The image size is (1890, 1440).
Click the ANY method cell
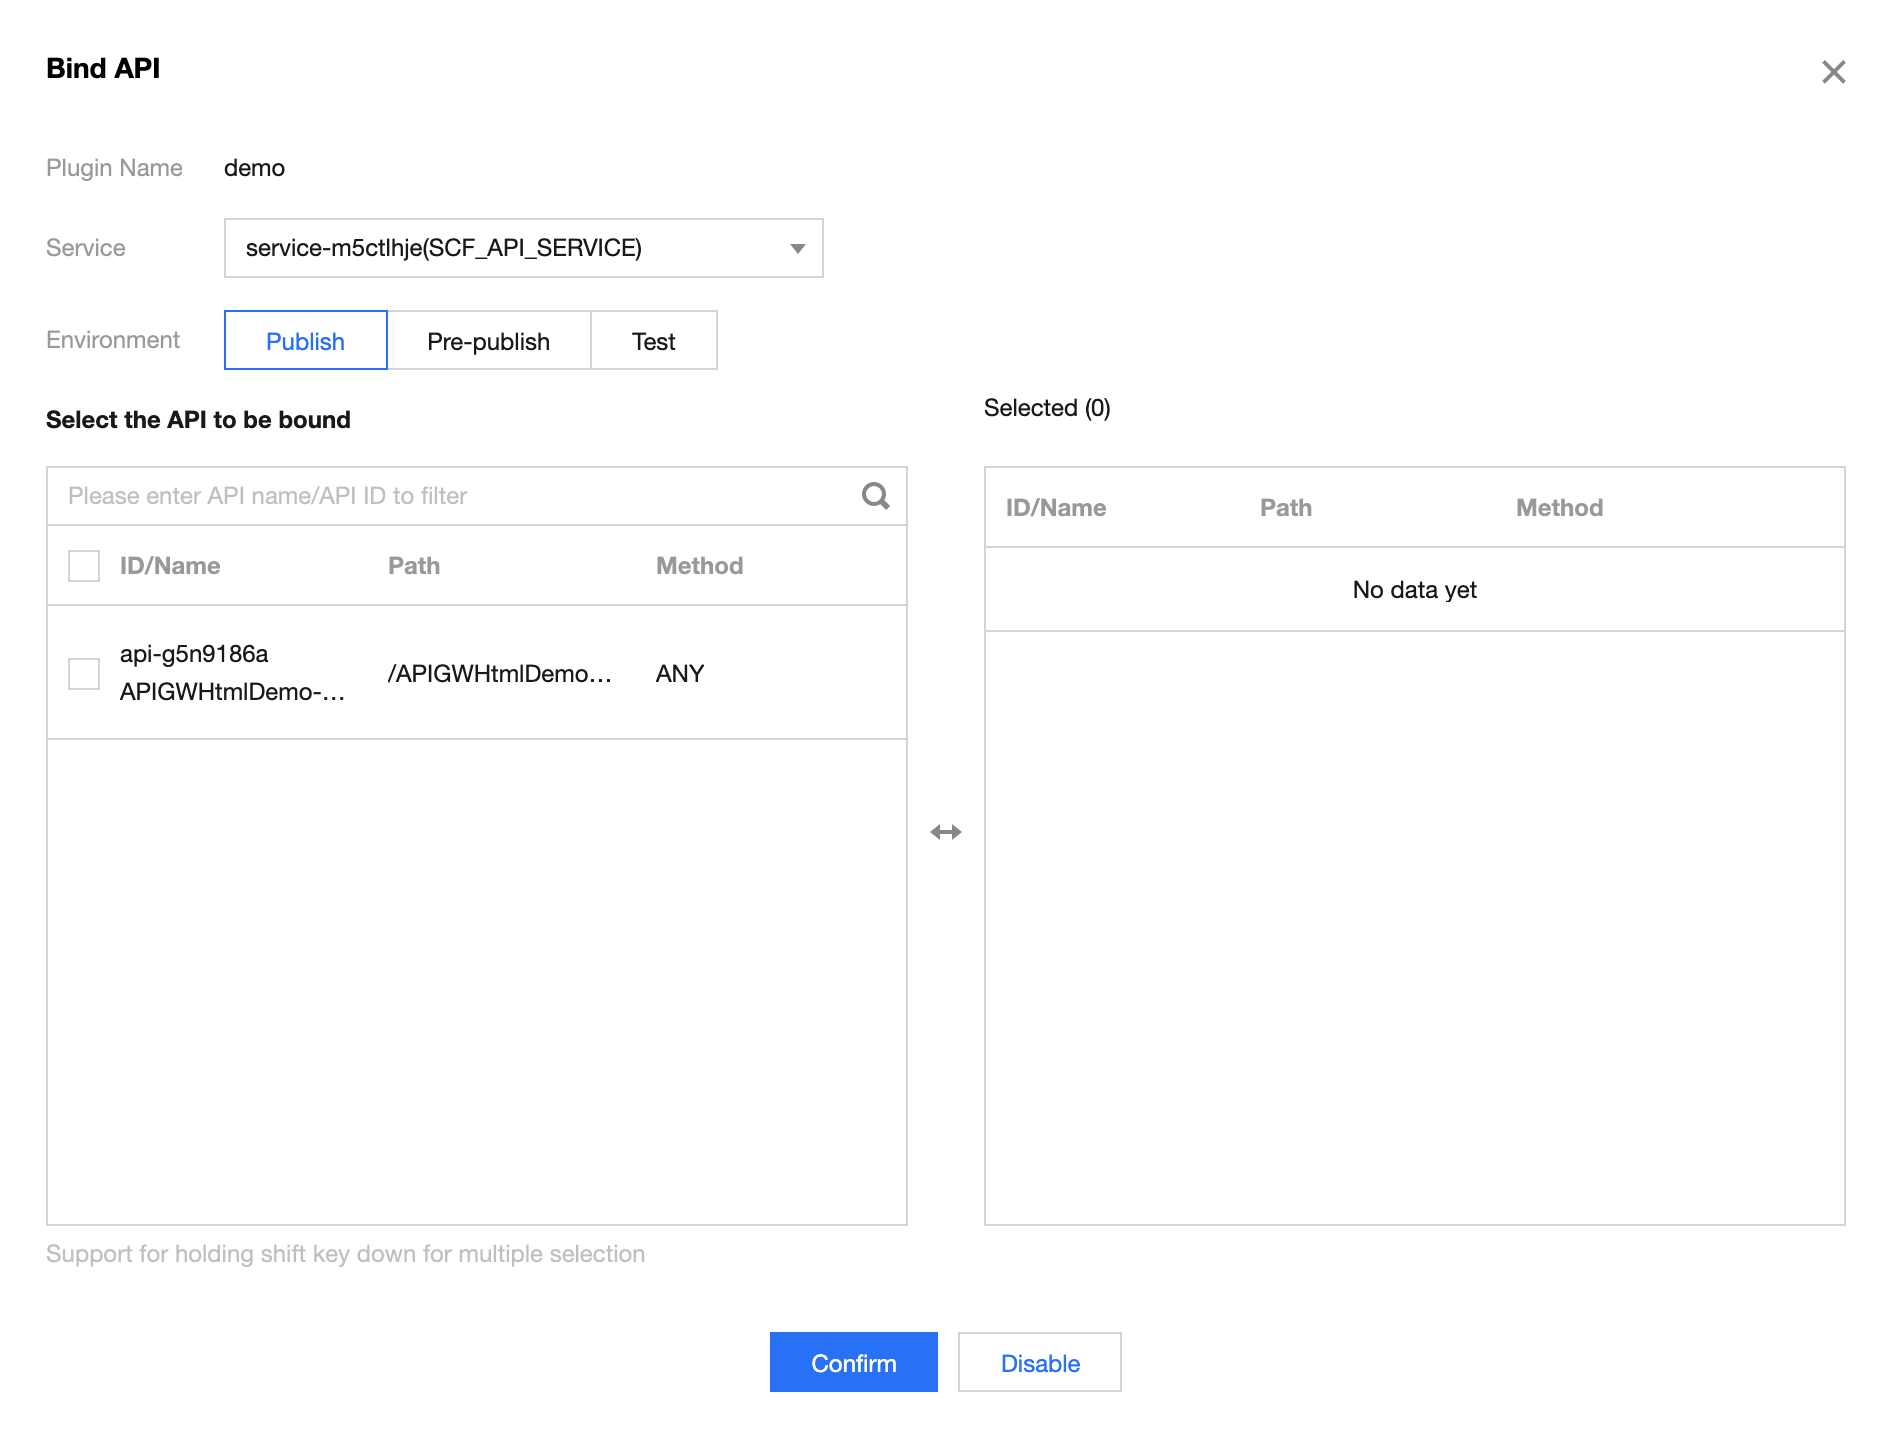tap(680, 674)
